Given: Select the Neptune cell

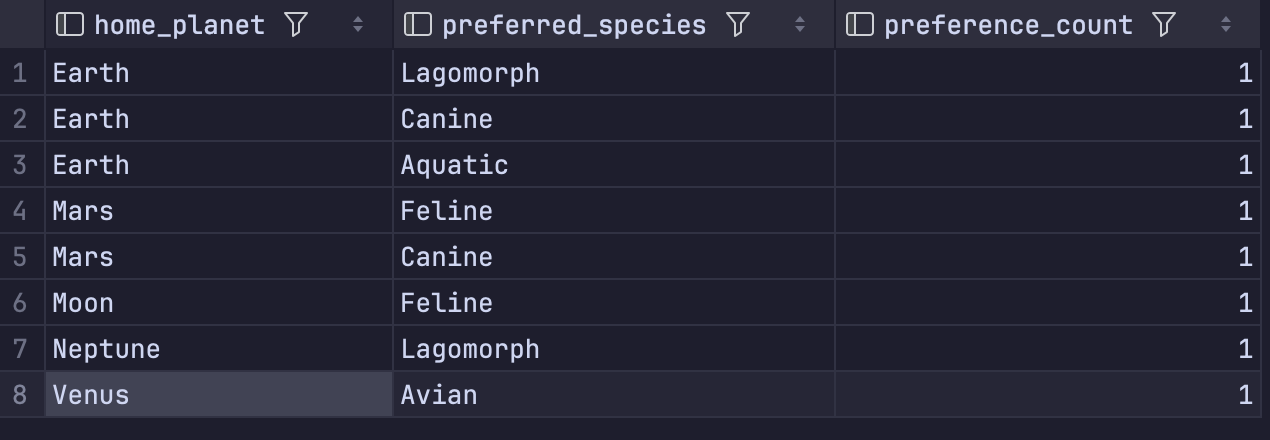Looking at the screenshot, I should pyautogui.click(x=219, y=349).
